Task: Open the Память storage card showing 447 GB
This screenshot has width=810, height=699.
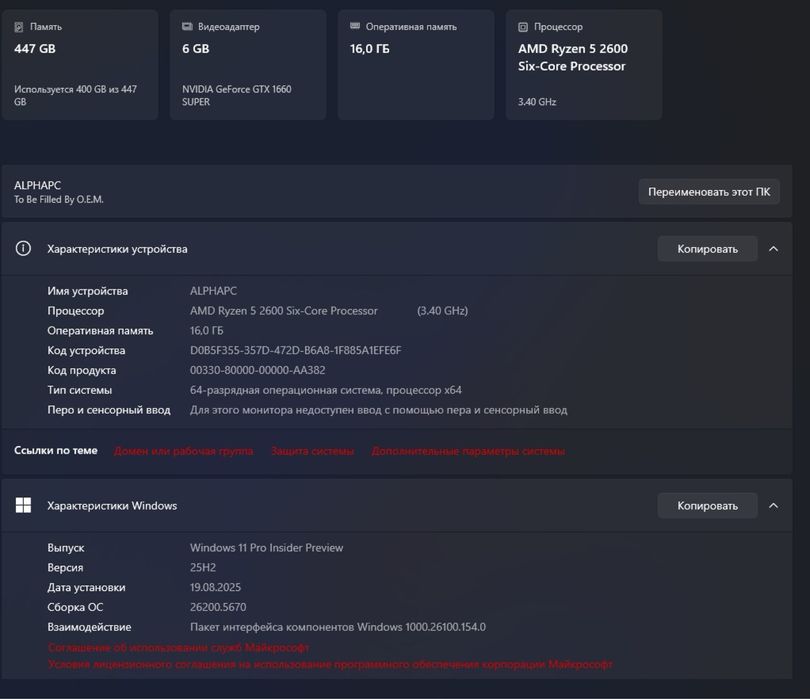Action: point(80,65)
